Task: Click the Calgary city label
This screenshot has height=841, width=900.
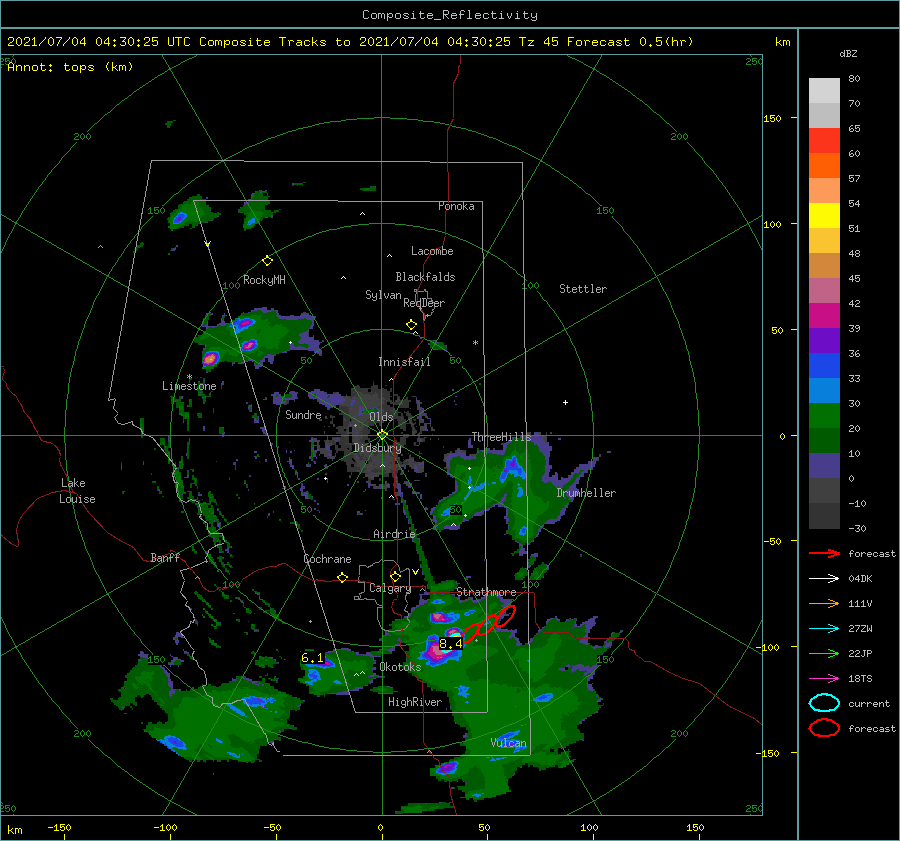Action: pos(390,588)
